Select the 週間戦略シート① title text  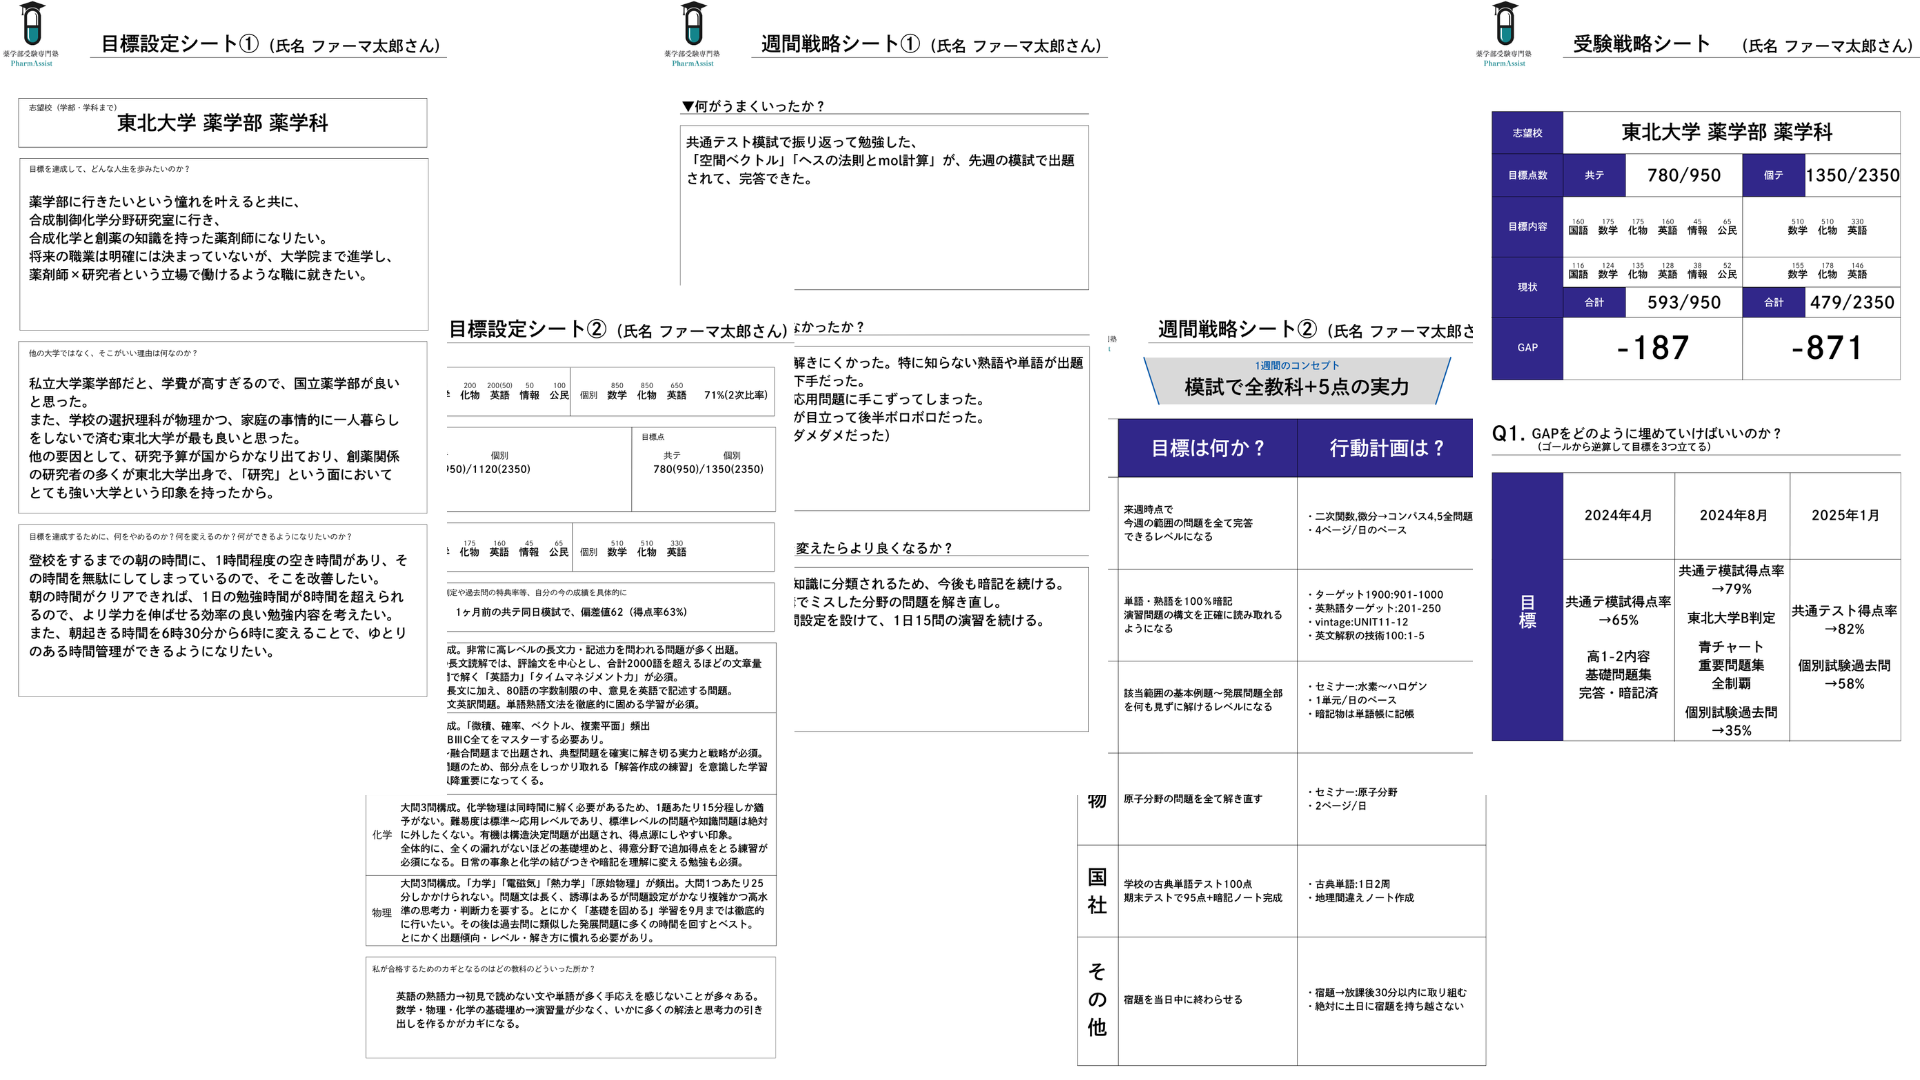[840, 44]
